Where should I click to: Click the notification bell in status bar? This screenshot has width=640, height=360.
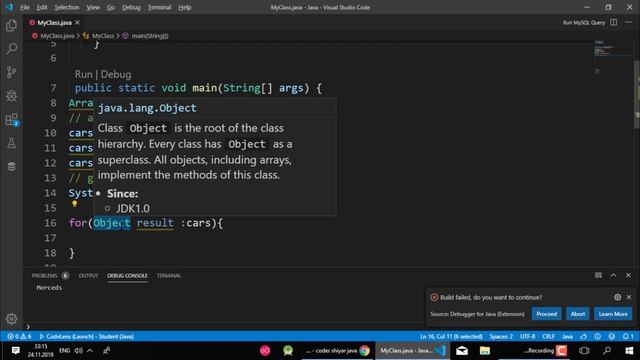point(628,336)
